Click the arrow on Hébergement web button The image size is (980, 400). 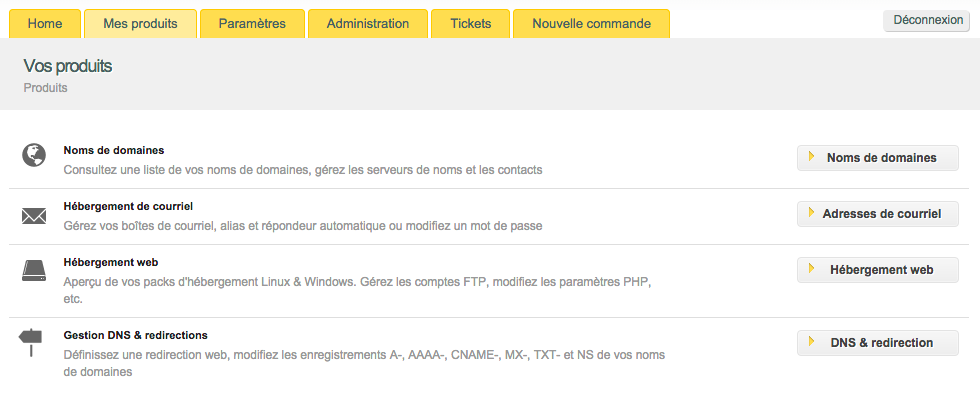pos(811,268)
